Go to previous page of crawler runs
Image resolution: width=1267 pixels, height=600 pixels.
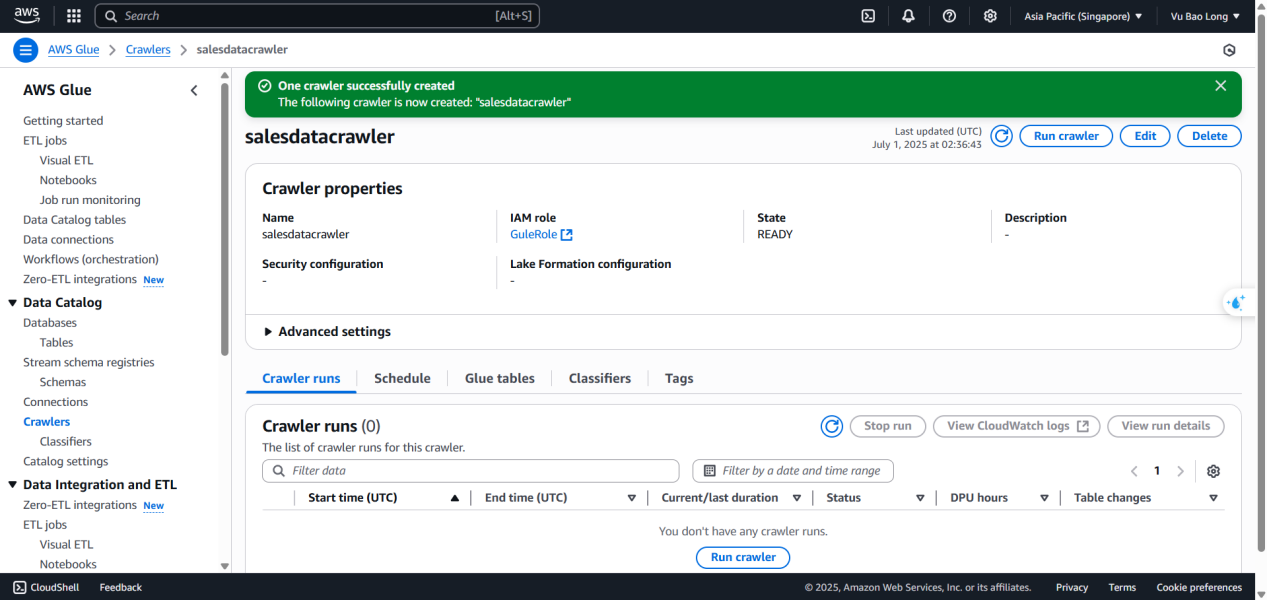[x=1134, y=471]
